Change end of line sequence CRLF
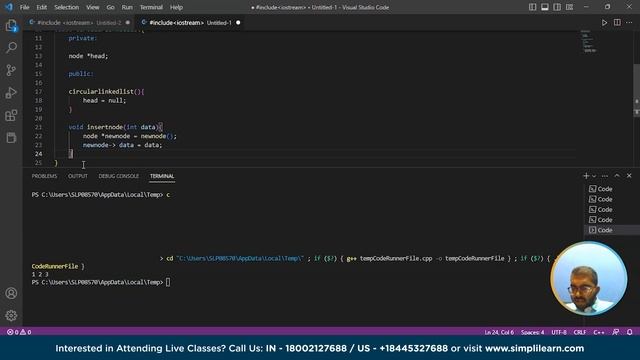 click(x=580, y=332)
